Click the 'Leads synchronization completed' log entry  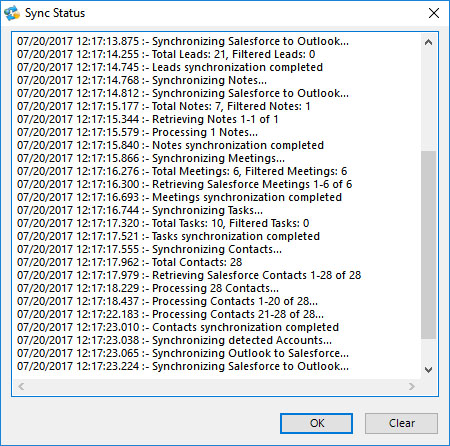(x=170, y=67)
